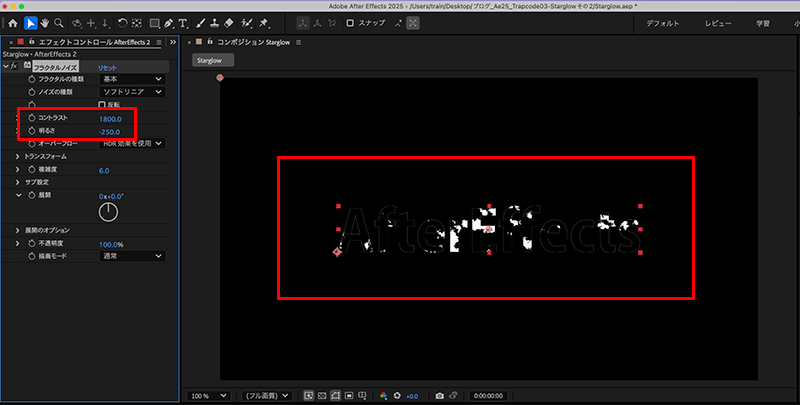Click the view axis mode icon
Screen dimensions: 800x405
pyautogui.click(x=332, y=23)
